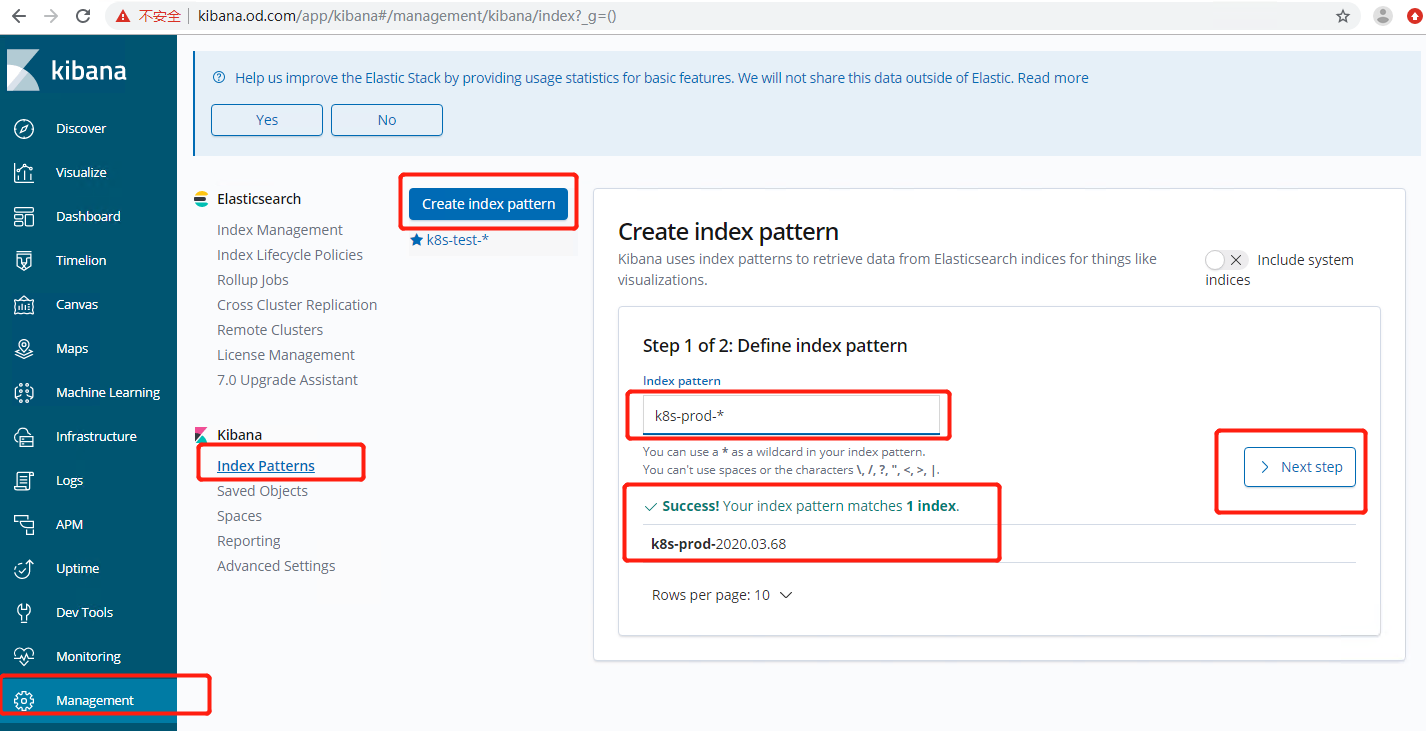This screenshot has height=731, width=1426.
Task: Click the Management gear icon
Action: tap(24, 701)
